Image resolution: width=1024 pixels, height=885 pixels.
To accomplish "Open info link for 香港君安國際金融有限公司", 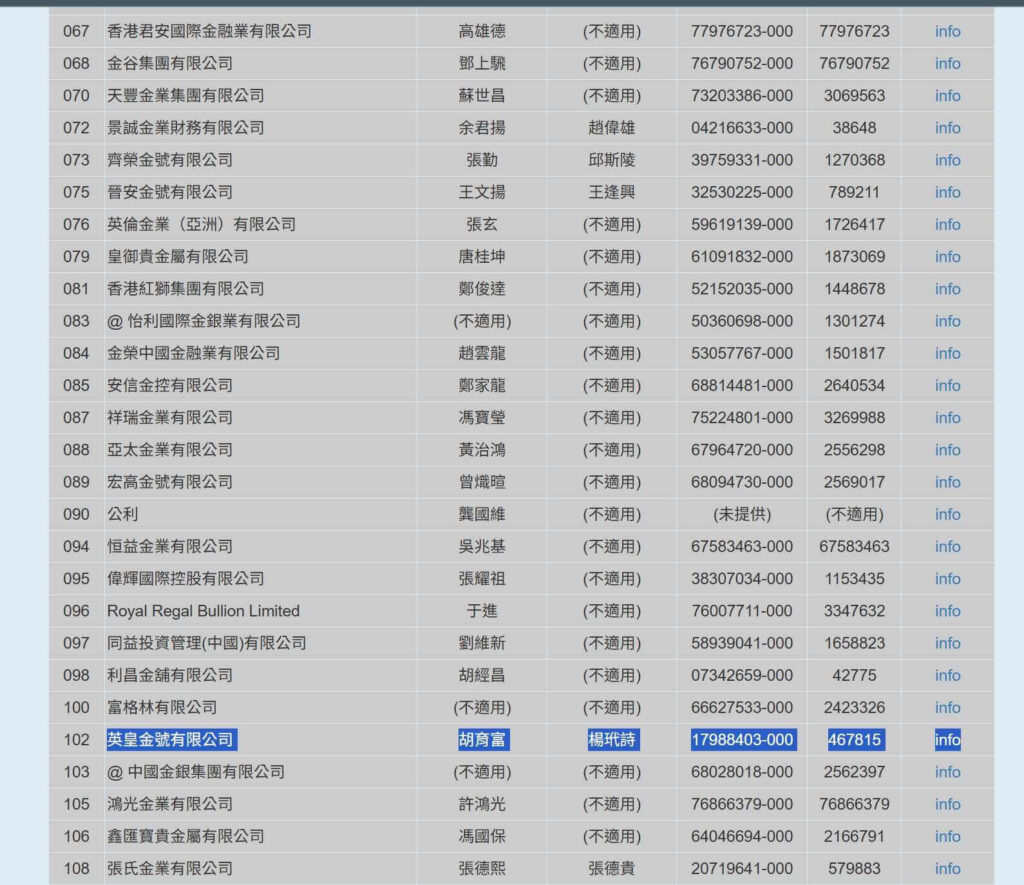I will pos(947,31).
